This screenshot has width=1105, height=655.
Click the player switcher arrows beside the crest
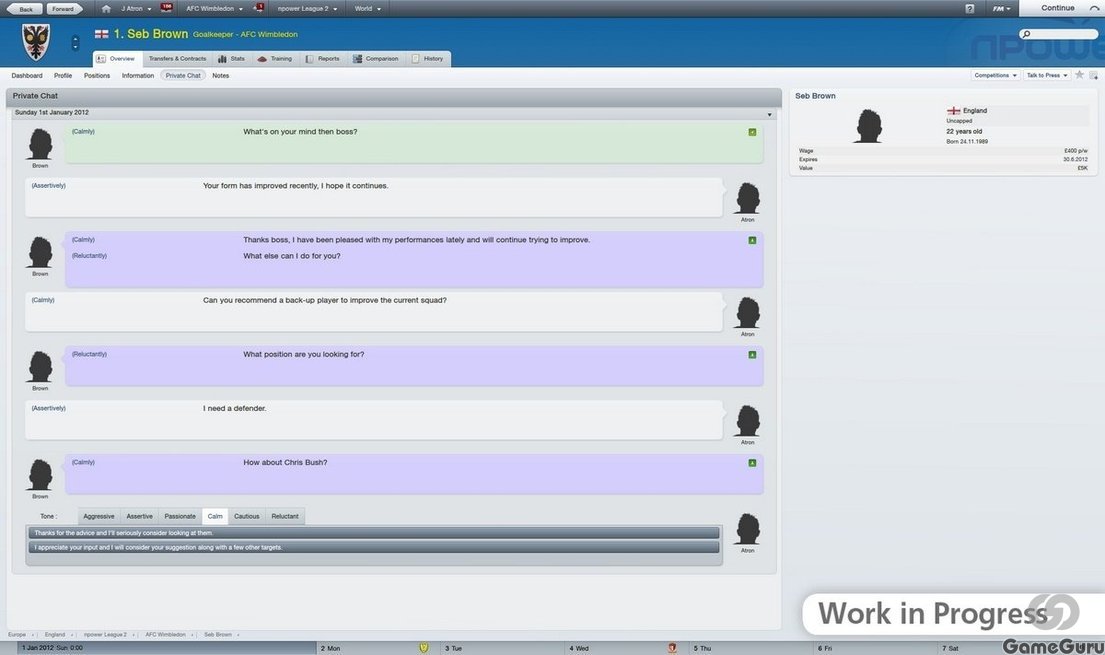pos(75,43)
